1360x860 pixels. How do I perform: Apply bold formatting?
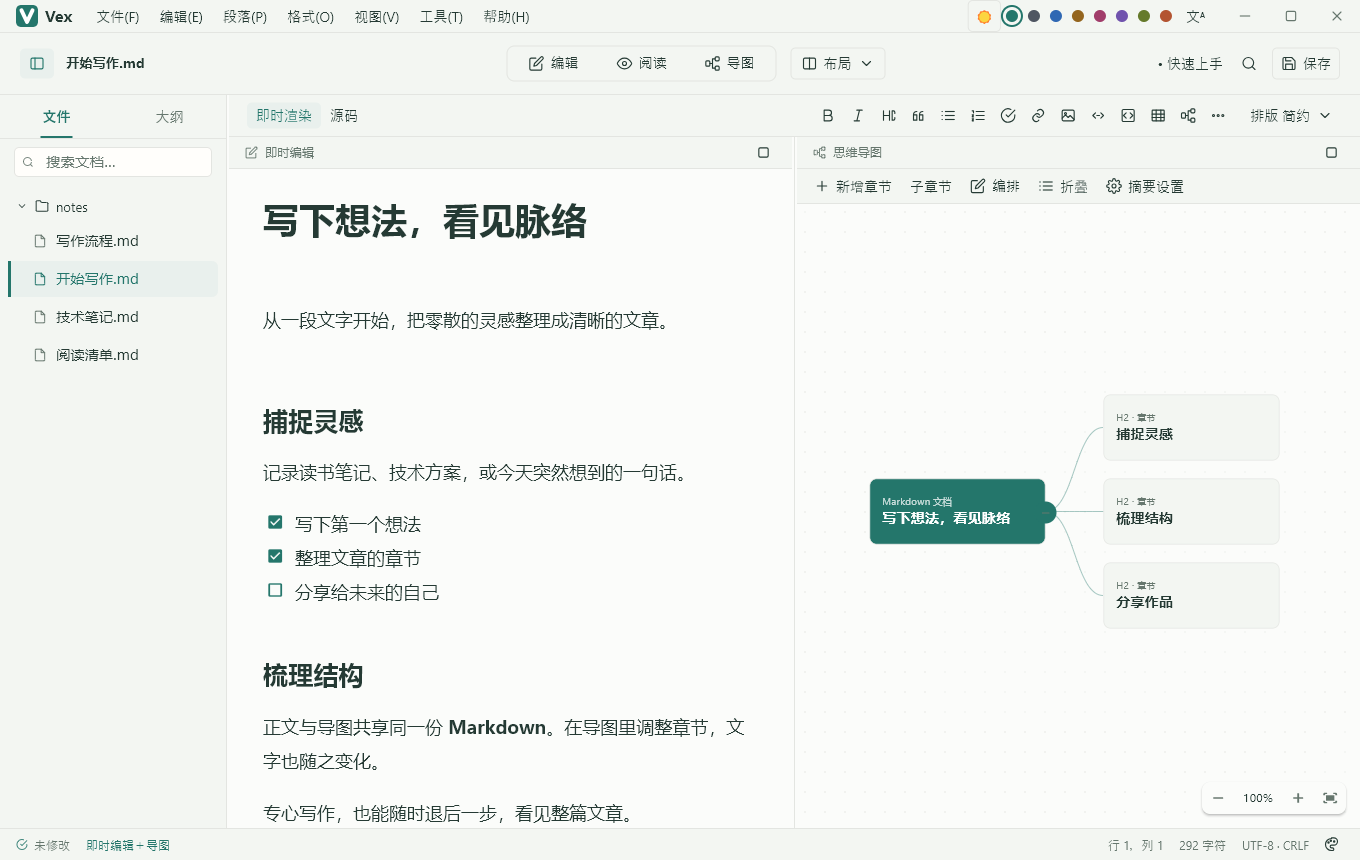828,115
